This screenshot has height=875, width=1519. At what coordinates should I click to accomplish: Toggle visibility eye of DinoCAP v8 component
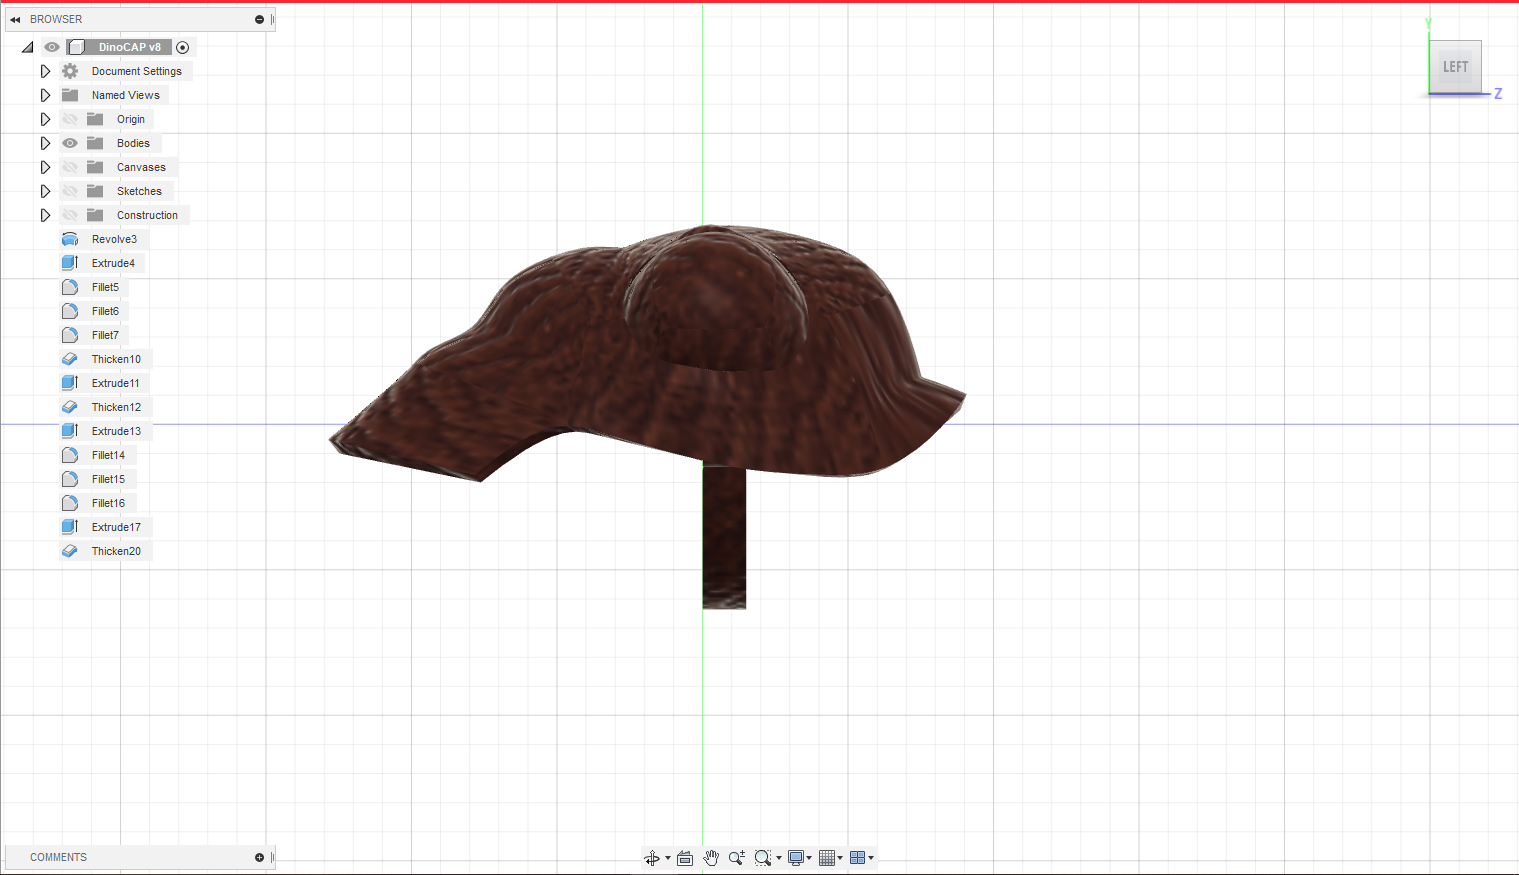[52, 47]
